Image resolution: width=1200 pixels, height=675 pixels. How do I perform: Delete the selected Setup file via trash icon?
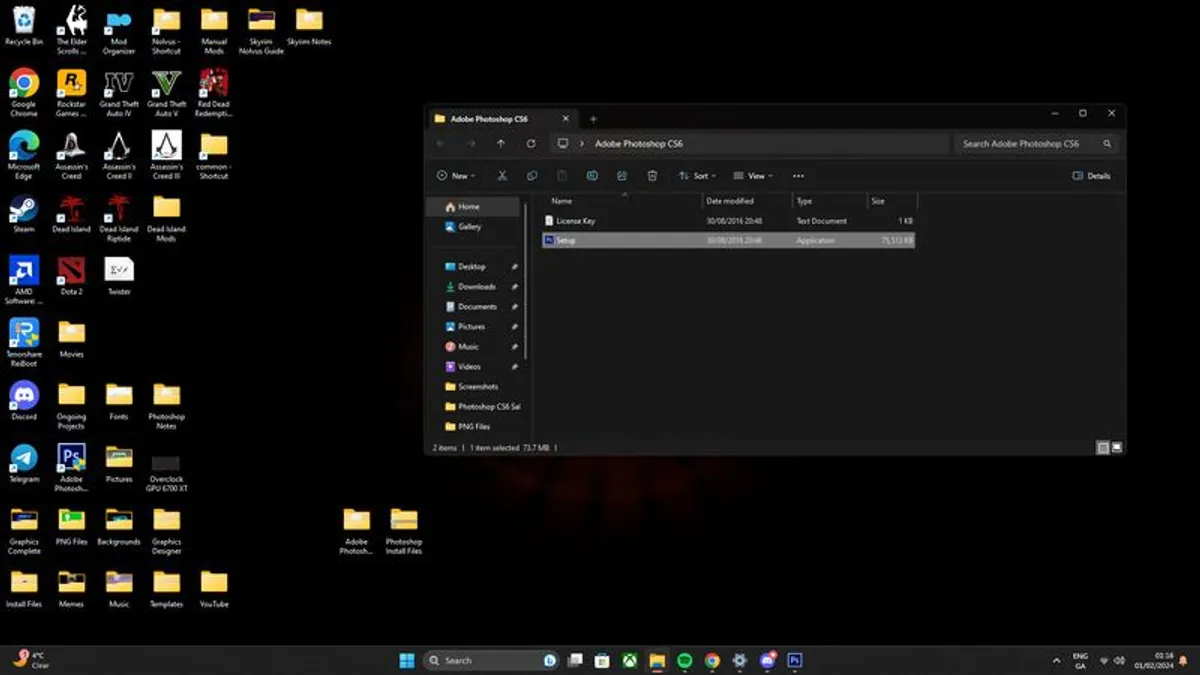pyautogui.click(x=653, y=175)
